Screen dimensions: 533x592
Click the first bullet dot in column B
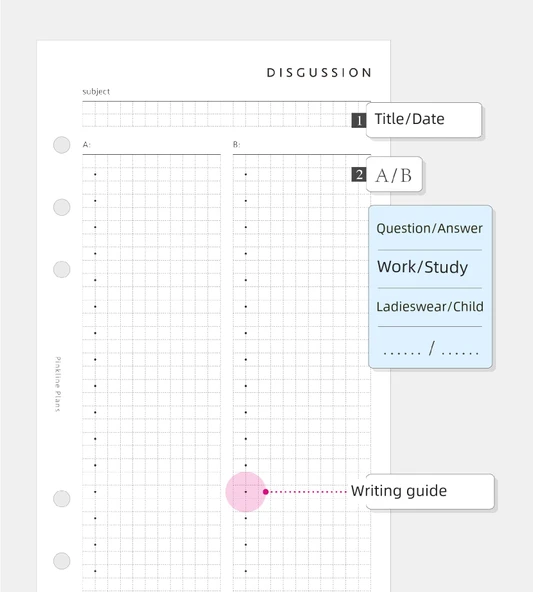(x=246, y=174)
